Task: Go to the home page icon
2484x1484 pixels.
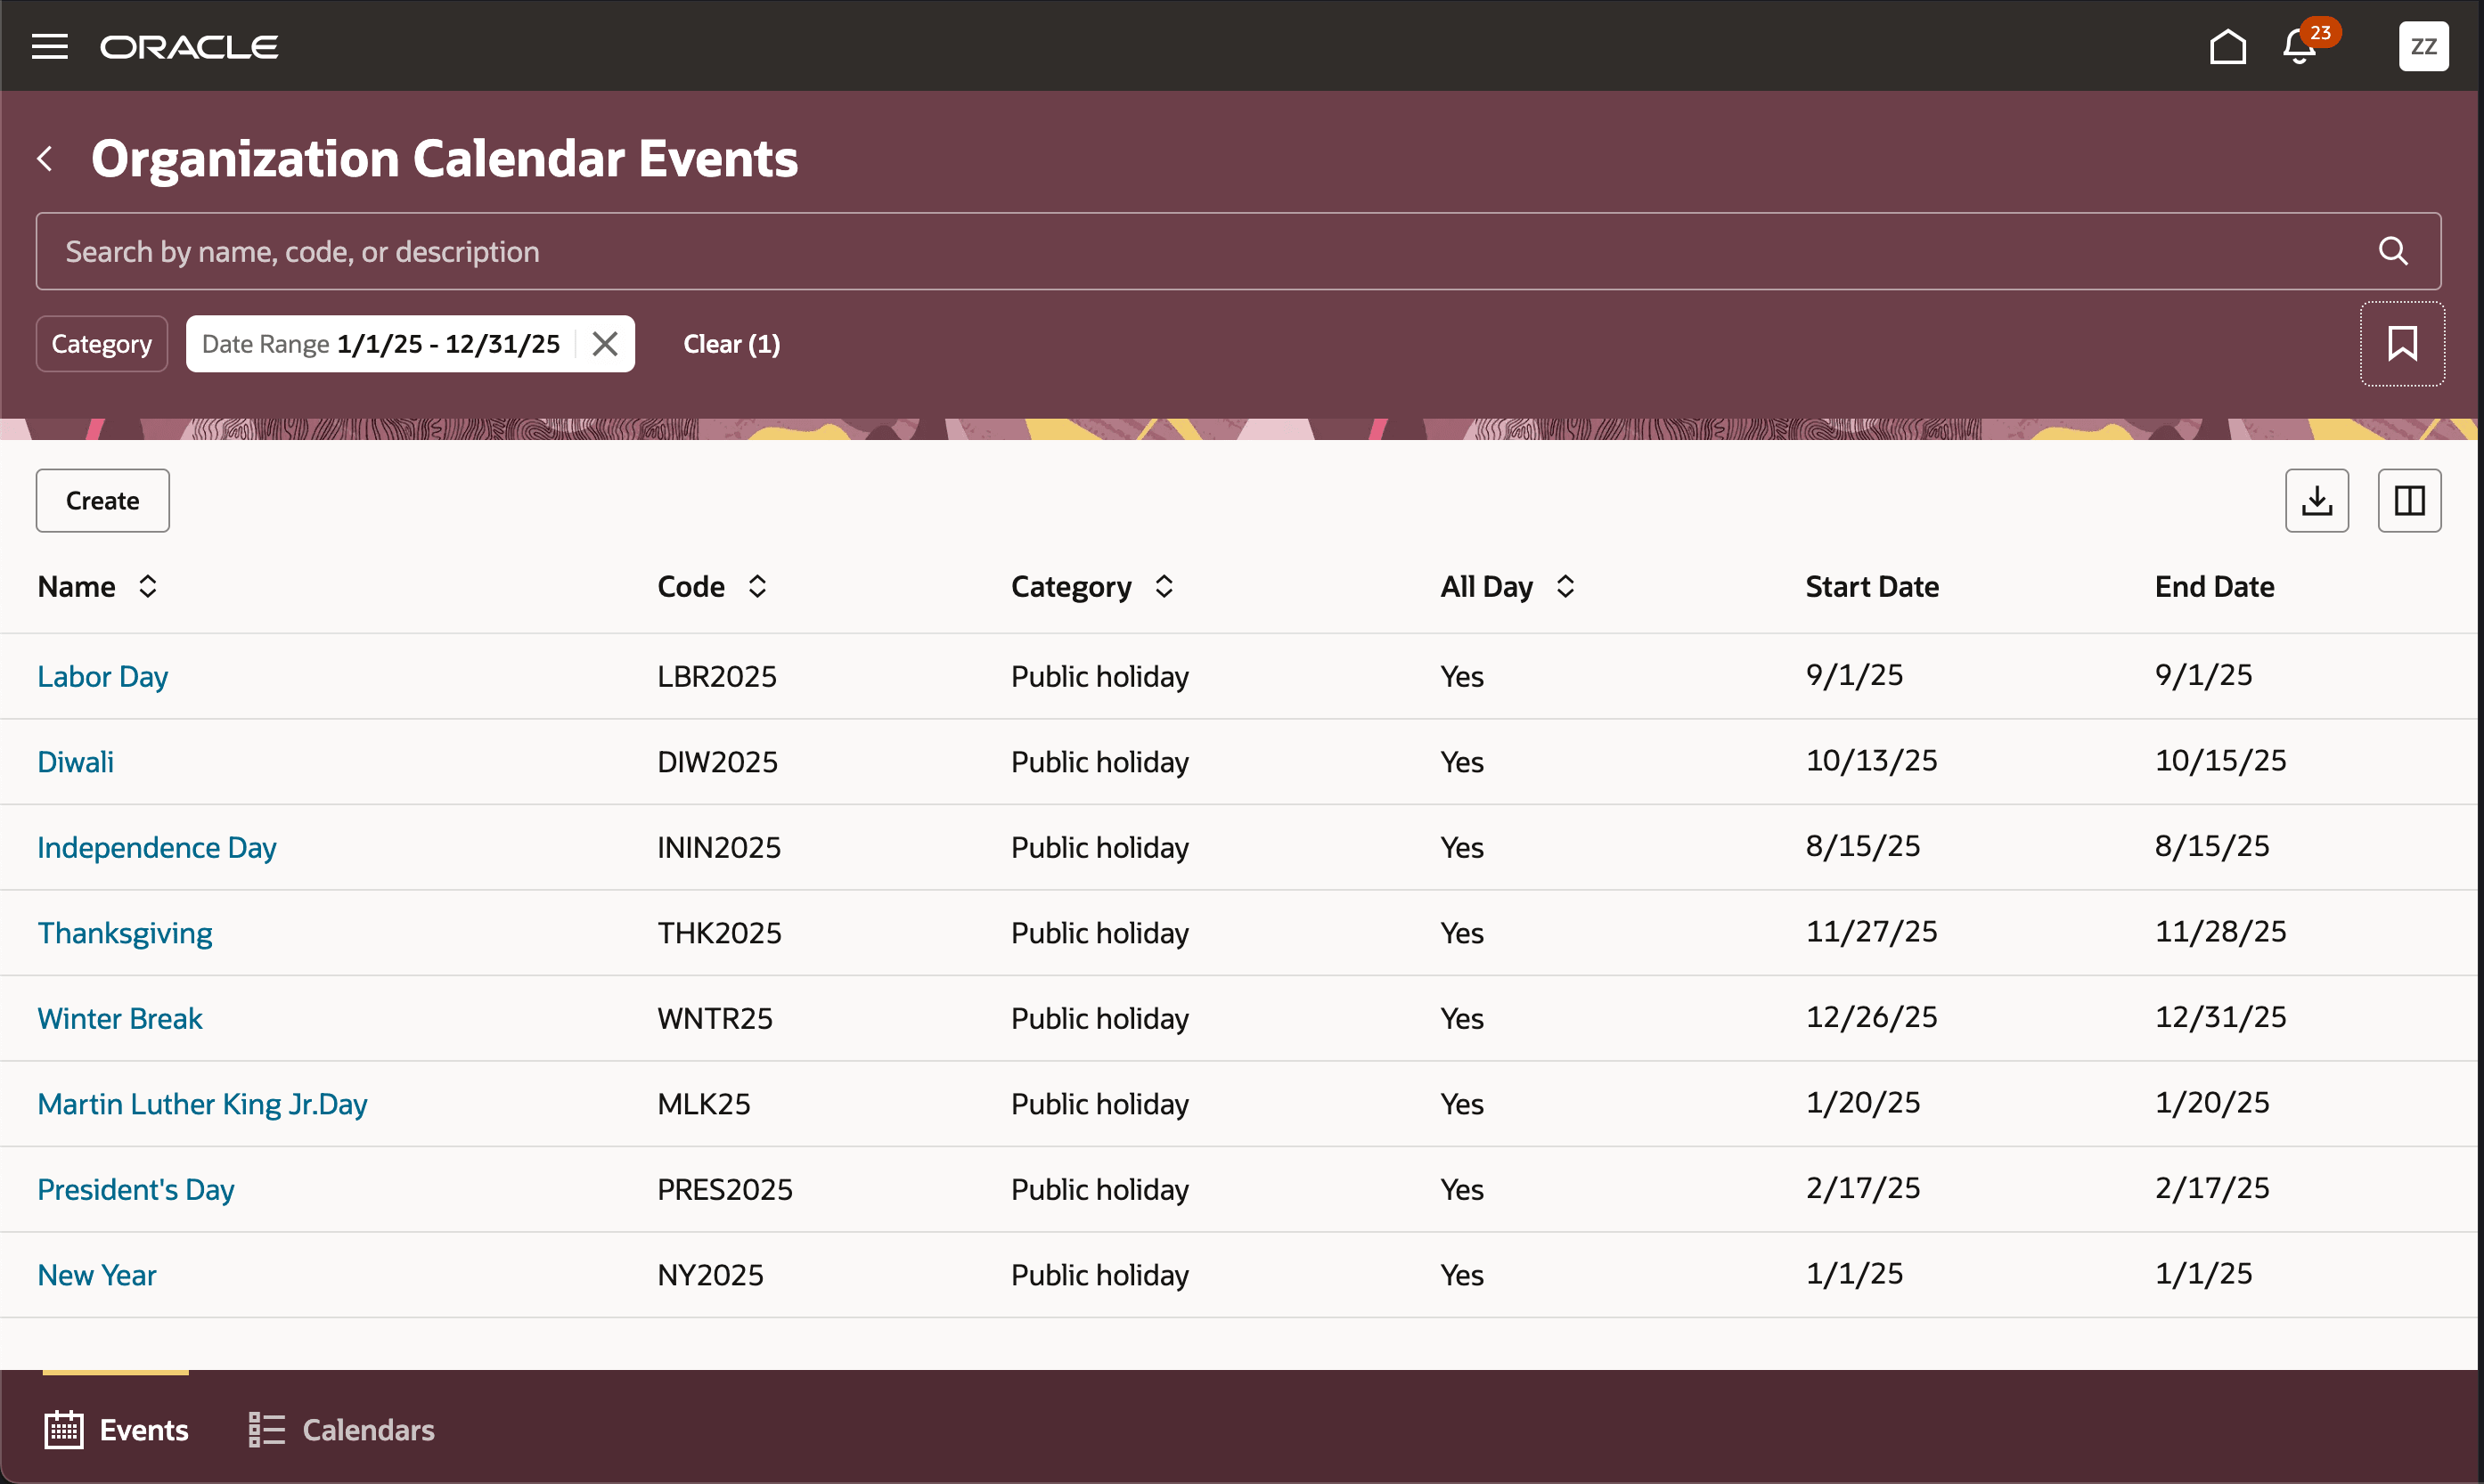Action: (2228, 46)
